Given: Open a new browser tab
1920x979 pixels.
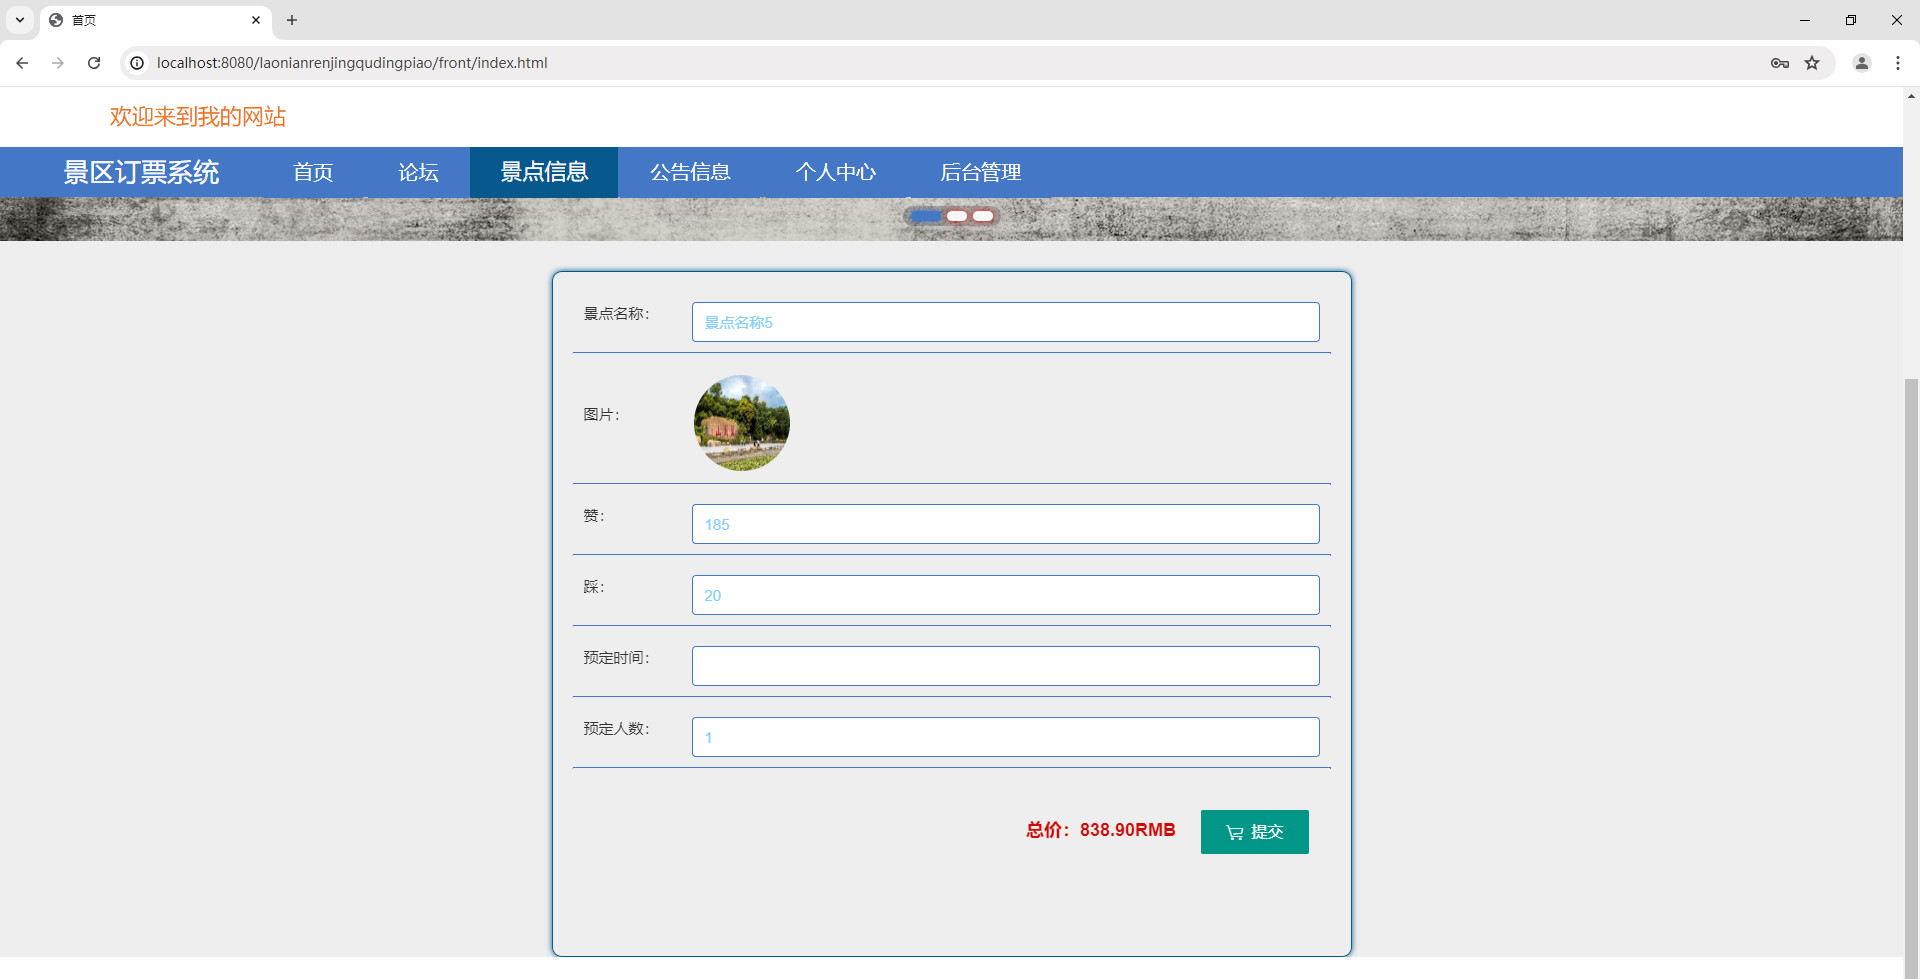Looking at the screenshot, I should 292,20.
